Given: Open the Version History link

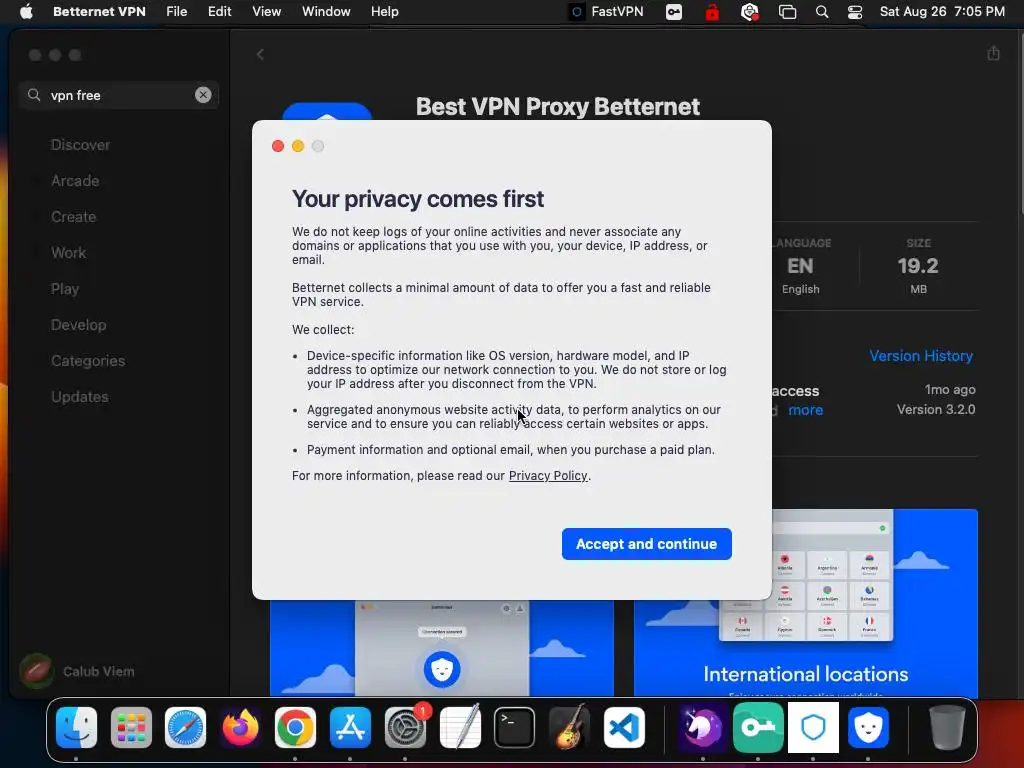Looking at the screenshot, I should [921, 356].
